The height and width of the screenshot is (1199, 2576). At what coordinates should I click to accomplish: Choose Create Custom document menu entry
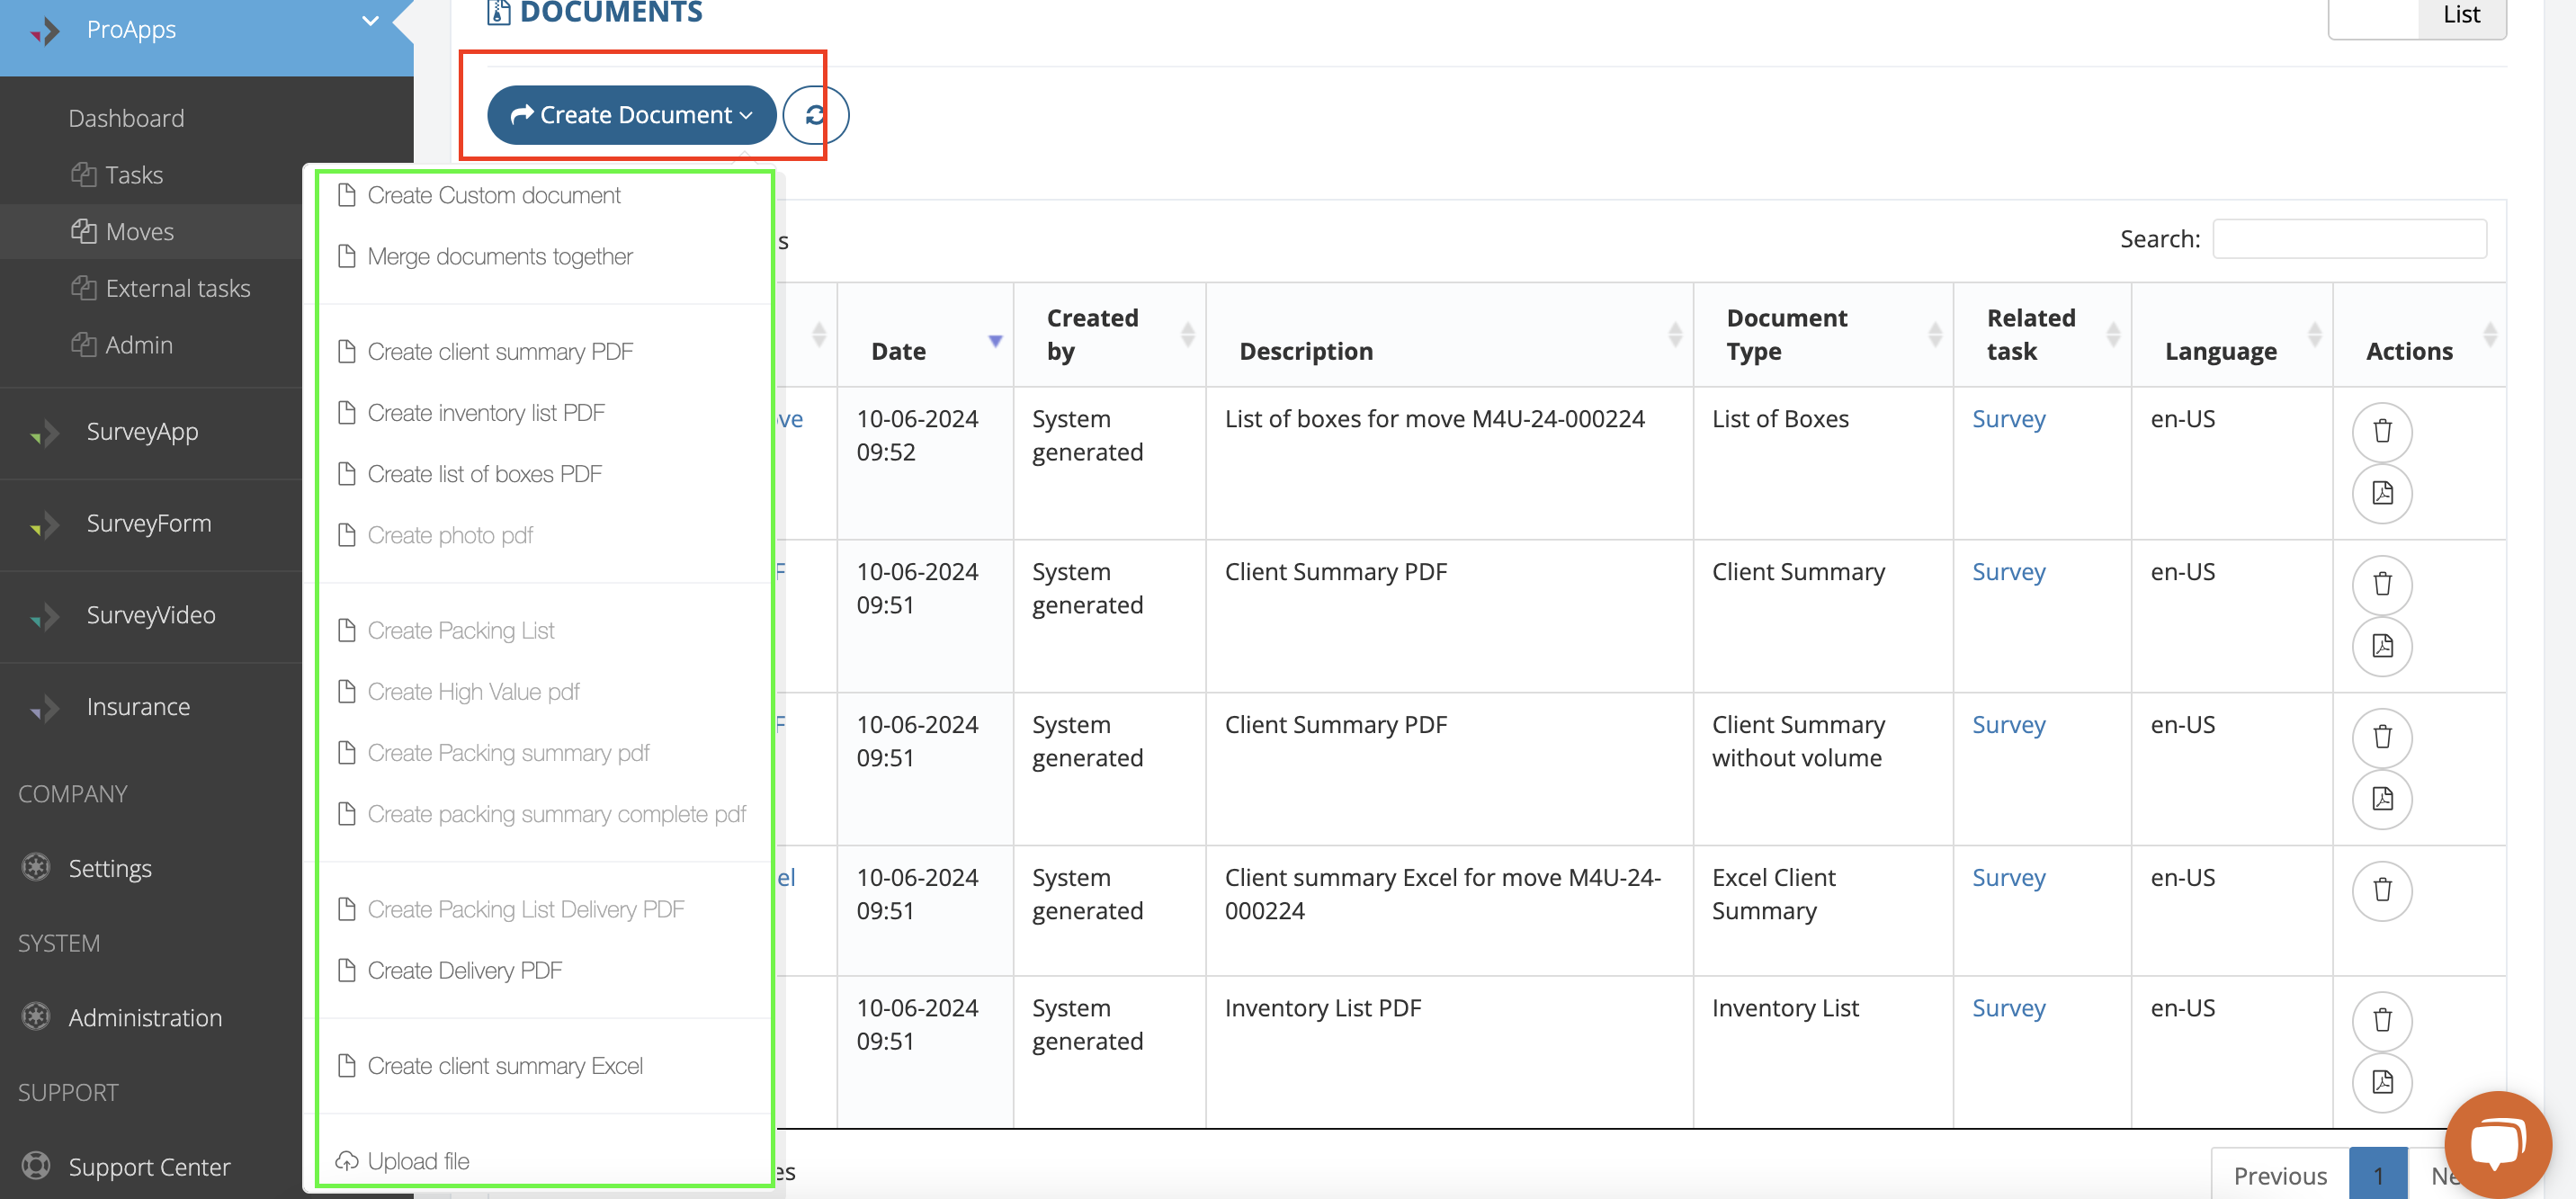tap(494, 195)
